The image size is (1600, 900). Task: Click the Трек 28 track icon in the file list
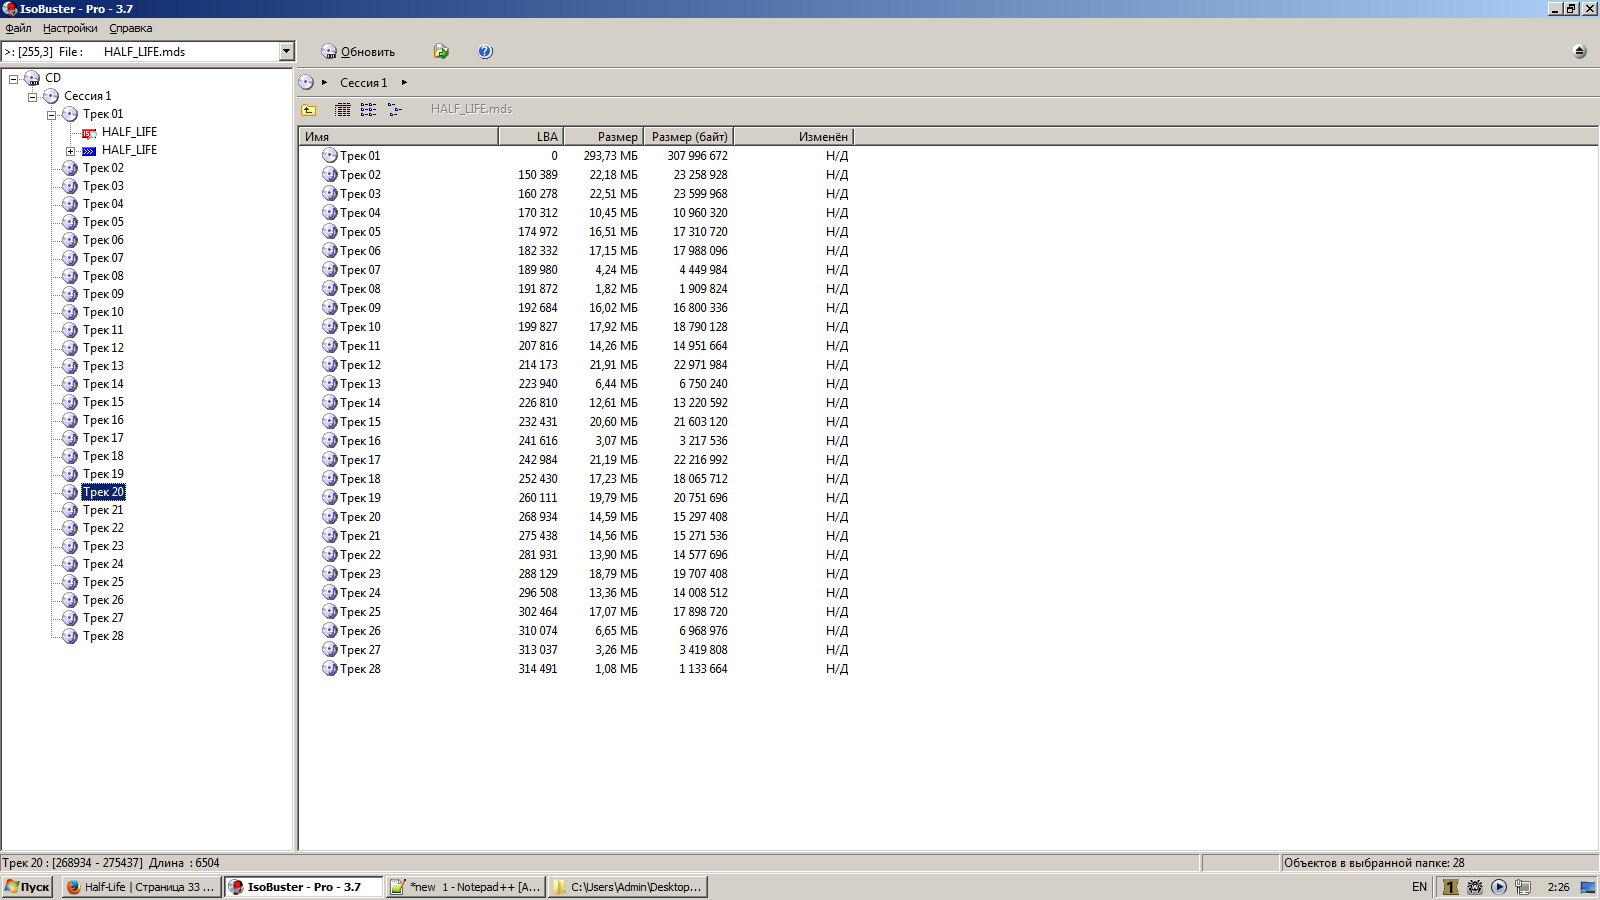click(329, 669)
